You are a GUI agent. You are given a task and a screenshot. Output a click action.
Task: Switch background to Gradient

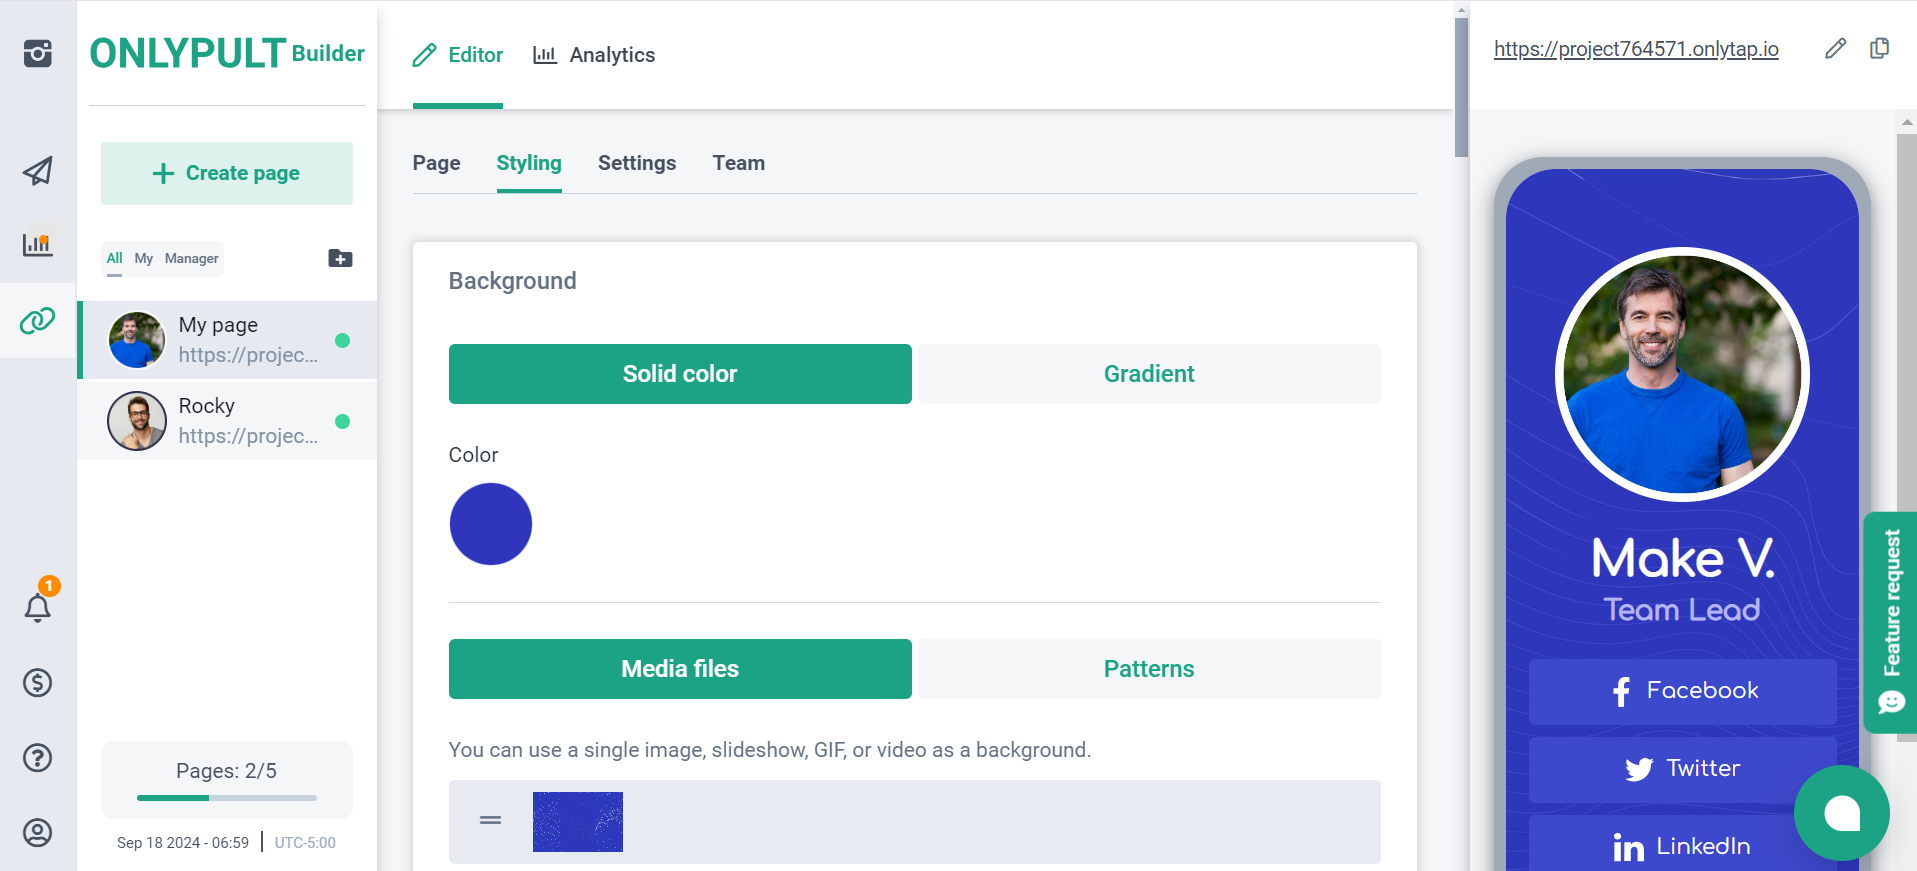tap(1149, 374)
